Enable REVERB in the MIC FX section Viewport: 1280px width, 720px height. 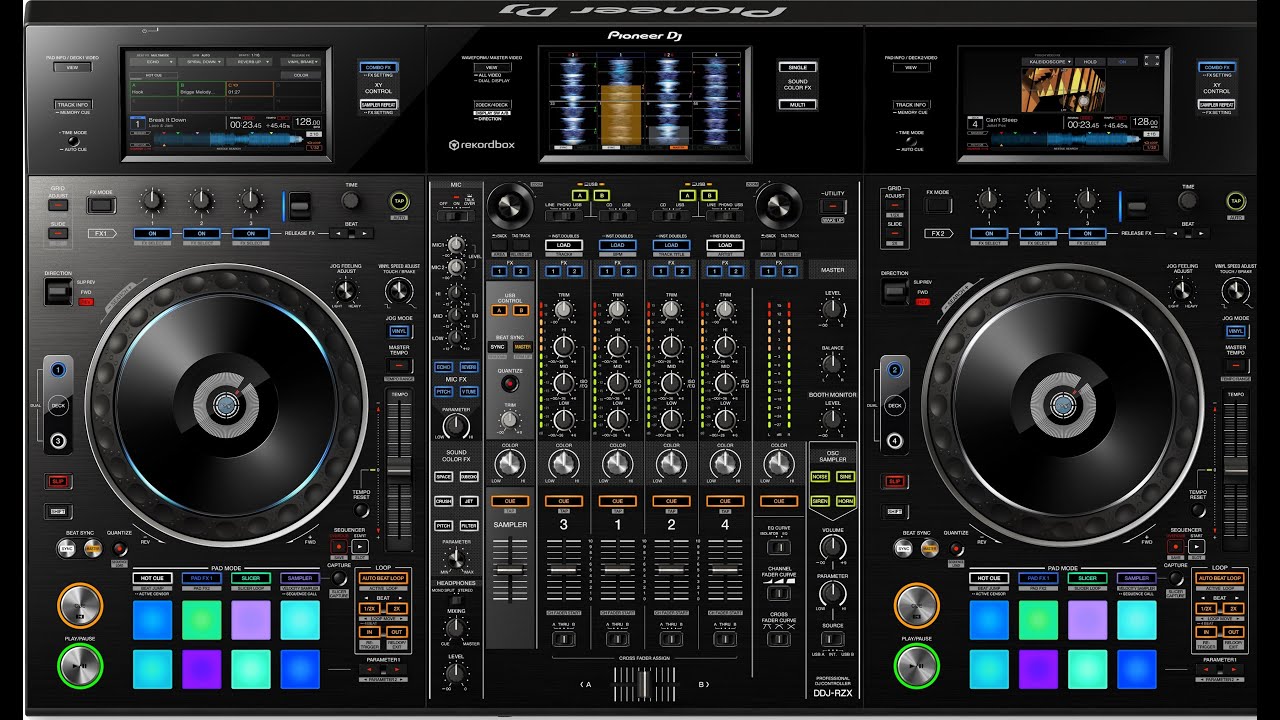[x=469, y=367]
